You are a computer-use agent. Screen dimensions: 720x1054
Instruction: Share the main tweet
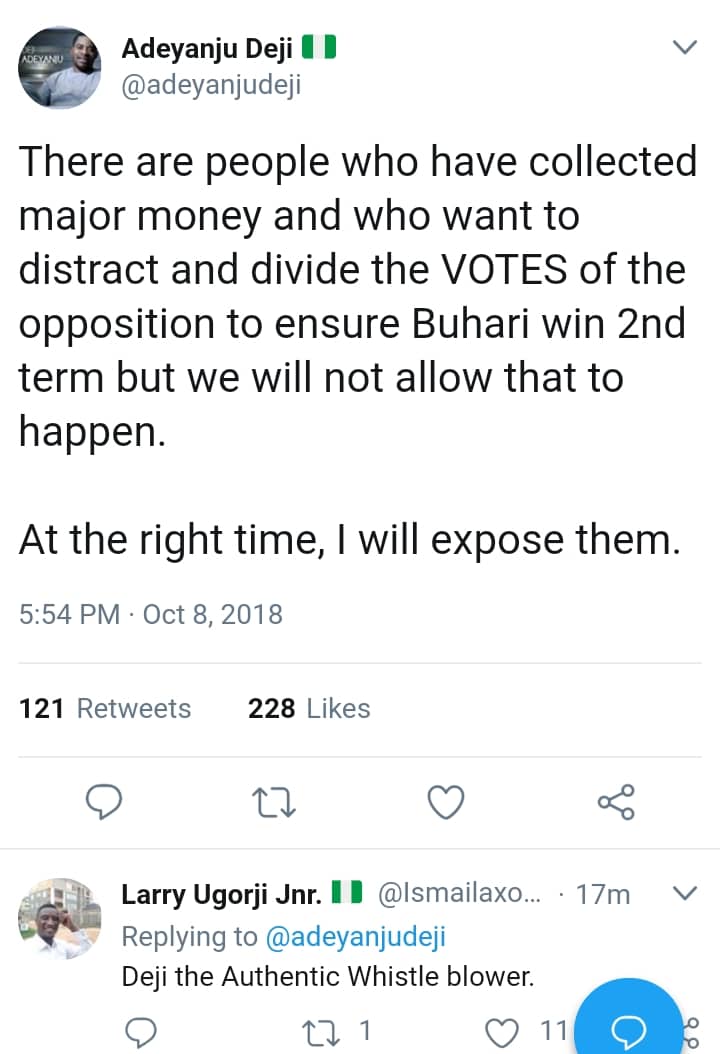click(x=615, y=802)
